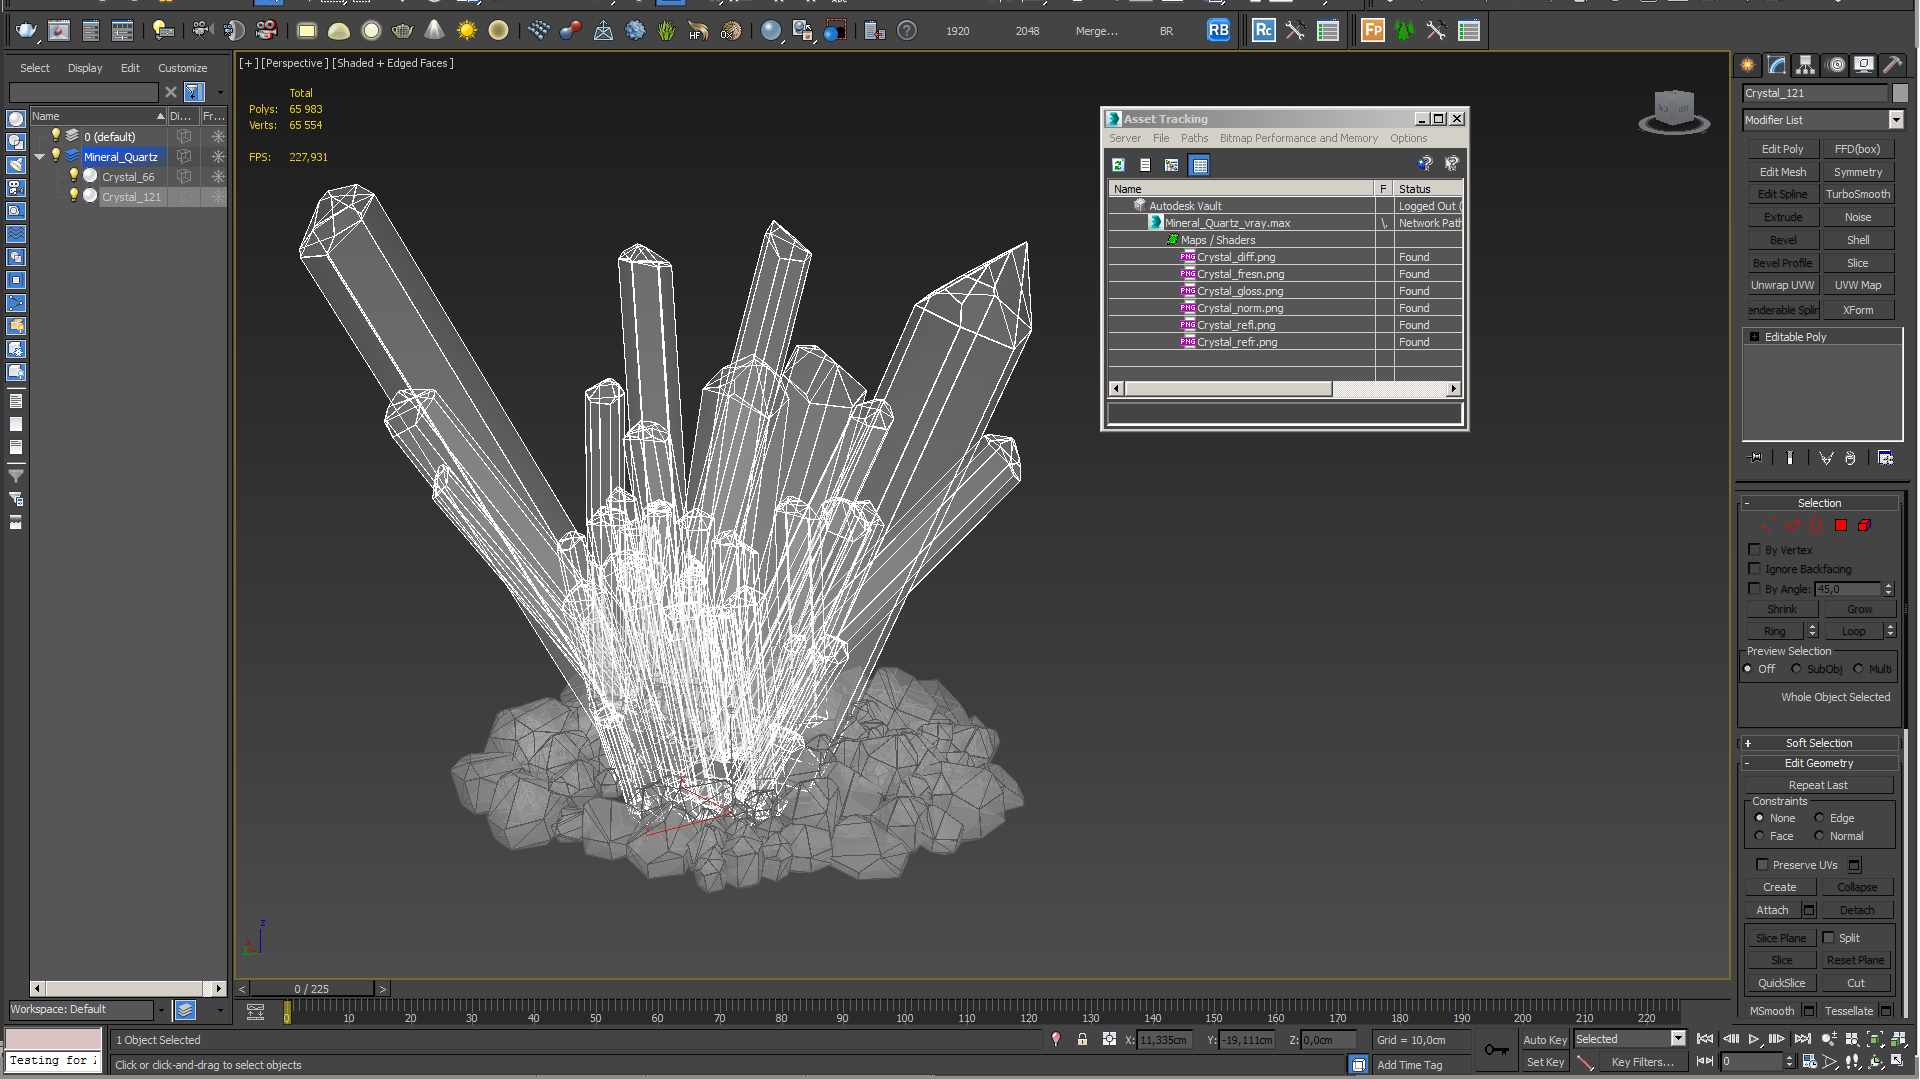Image resolution: width=1920 pixels, height=1080 pixels.
Task: Open Paths menu in Asset Tracking
Action: (x=1194, y=138)
